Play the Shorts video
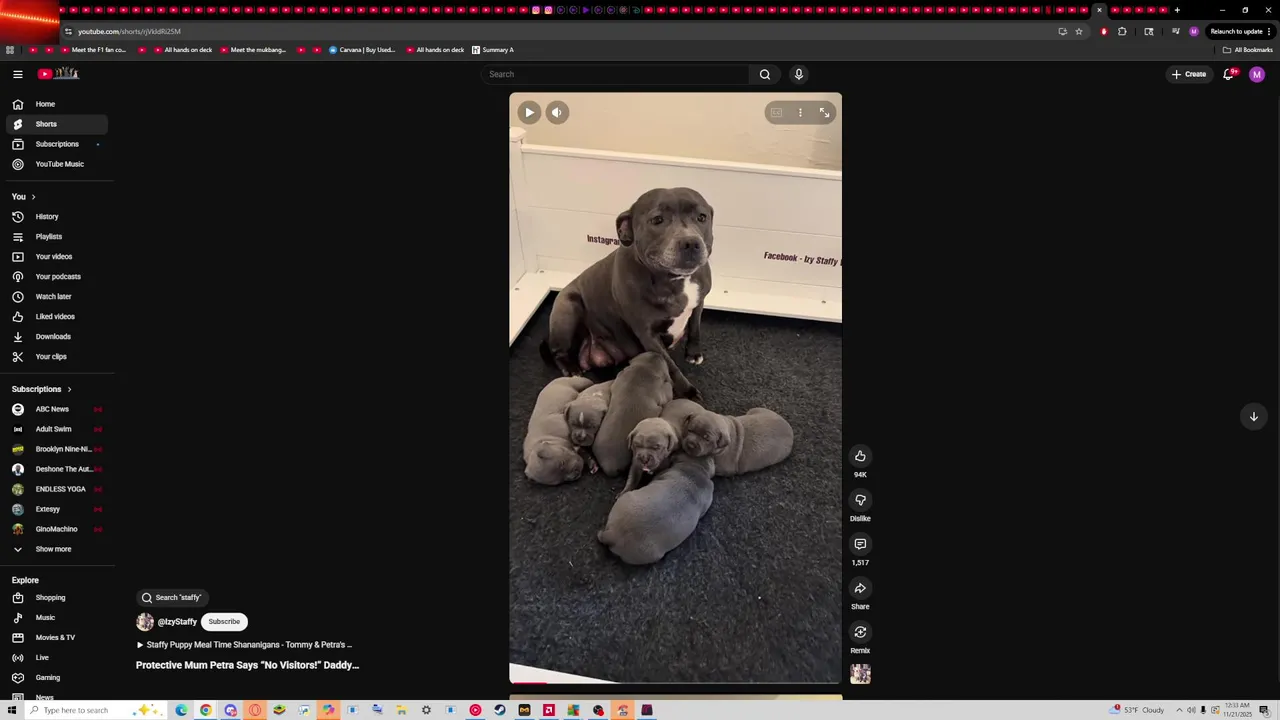The image size is (1280, 720). (529, 113)
